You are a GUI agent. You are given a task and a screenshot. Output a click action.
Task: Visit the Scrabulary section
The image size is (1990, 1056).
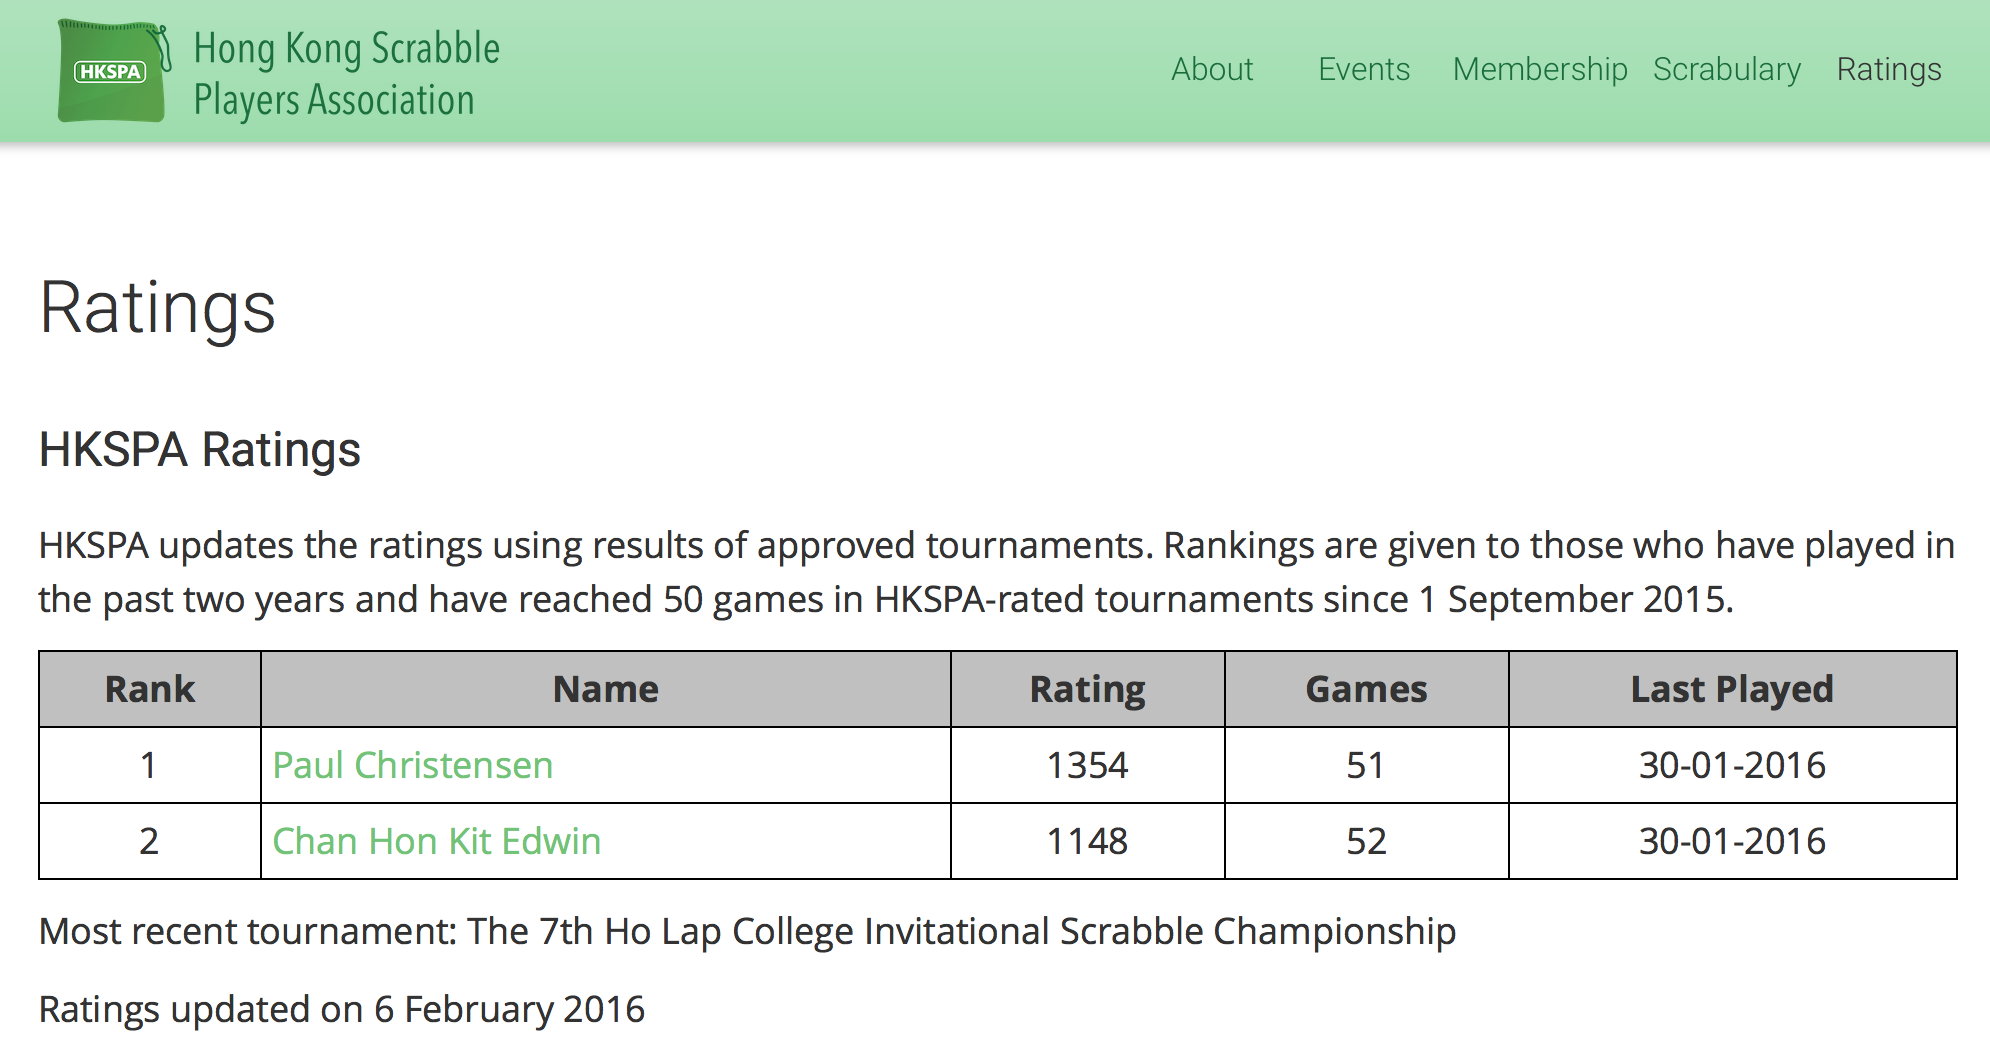coord(1727,69)
